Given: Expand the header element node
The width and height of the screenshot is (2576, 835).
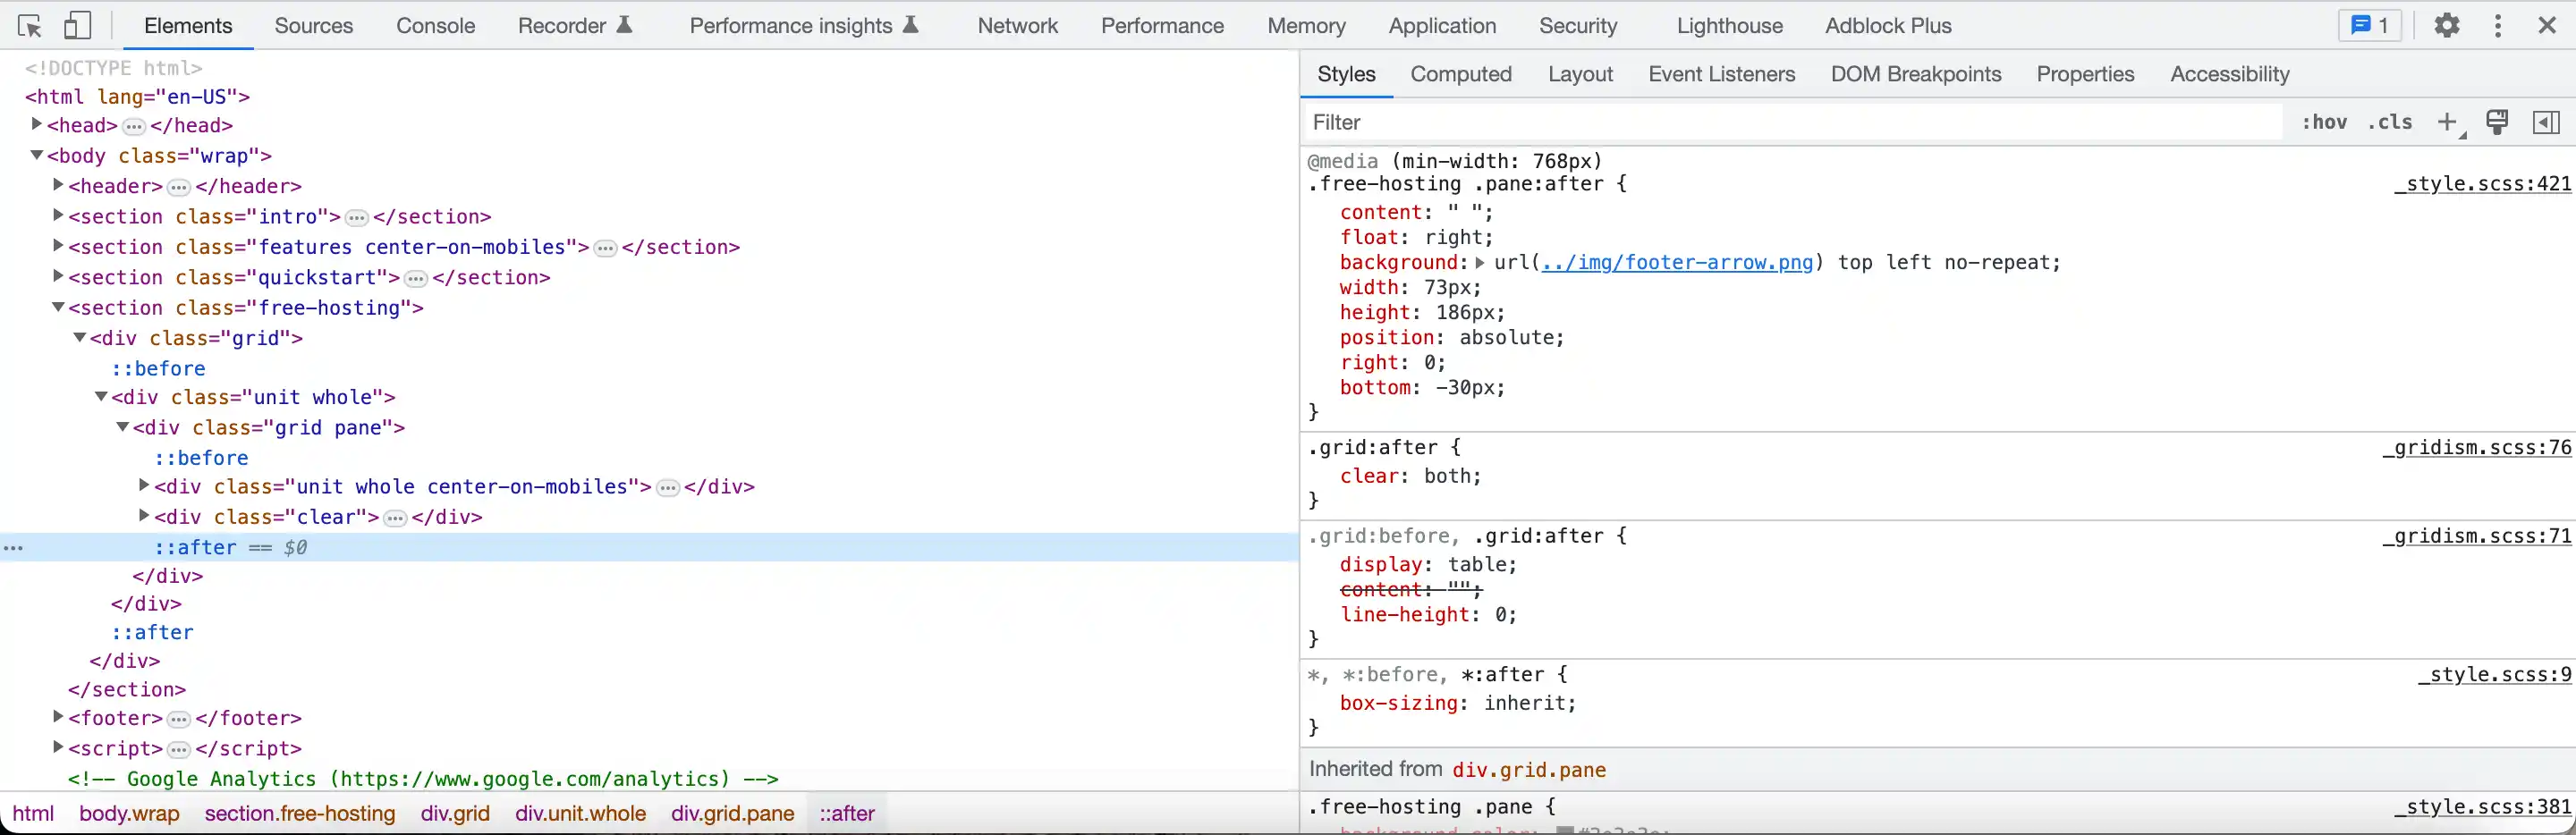Looking at the screenshot, I should coord(58,185).
